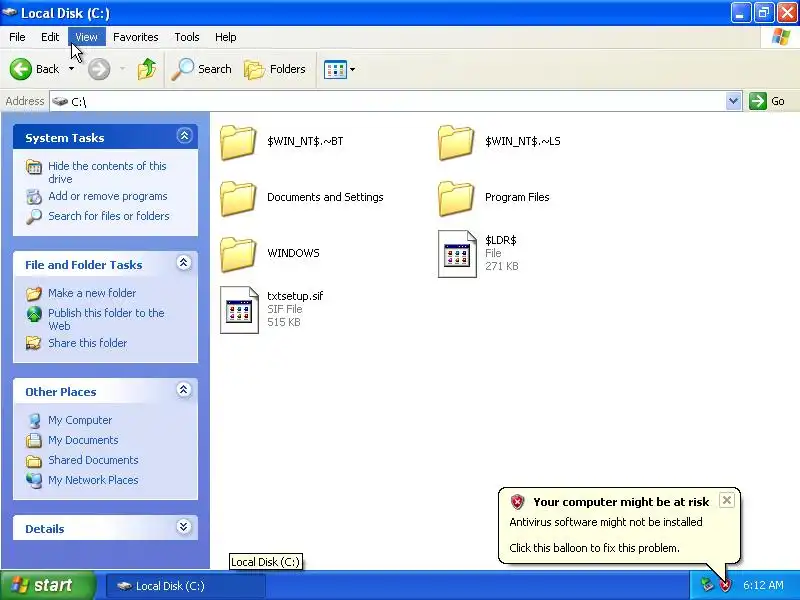The height and width of the screenshot is (600, 800).
Task: Open the View menu
Action: click(86, 37)
